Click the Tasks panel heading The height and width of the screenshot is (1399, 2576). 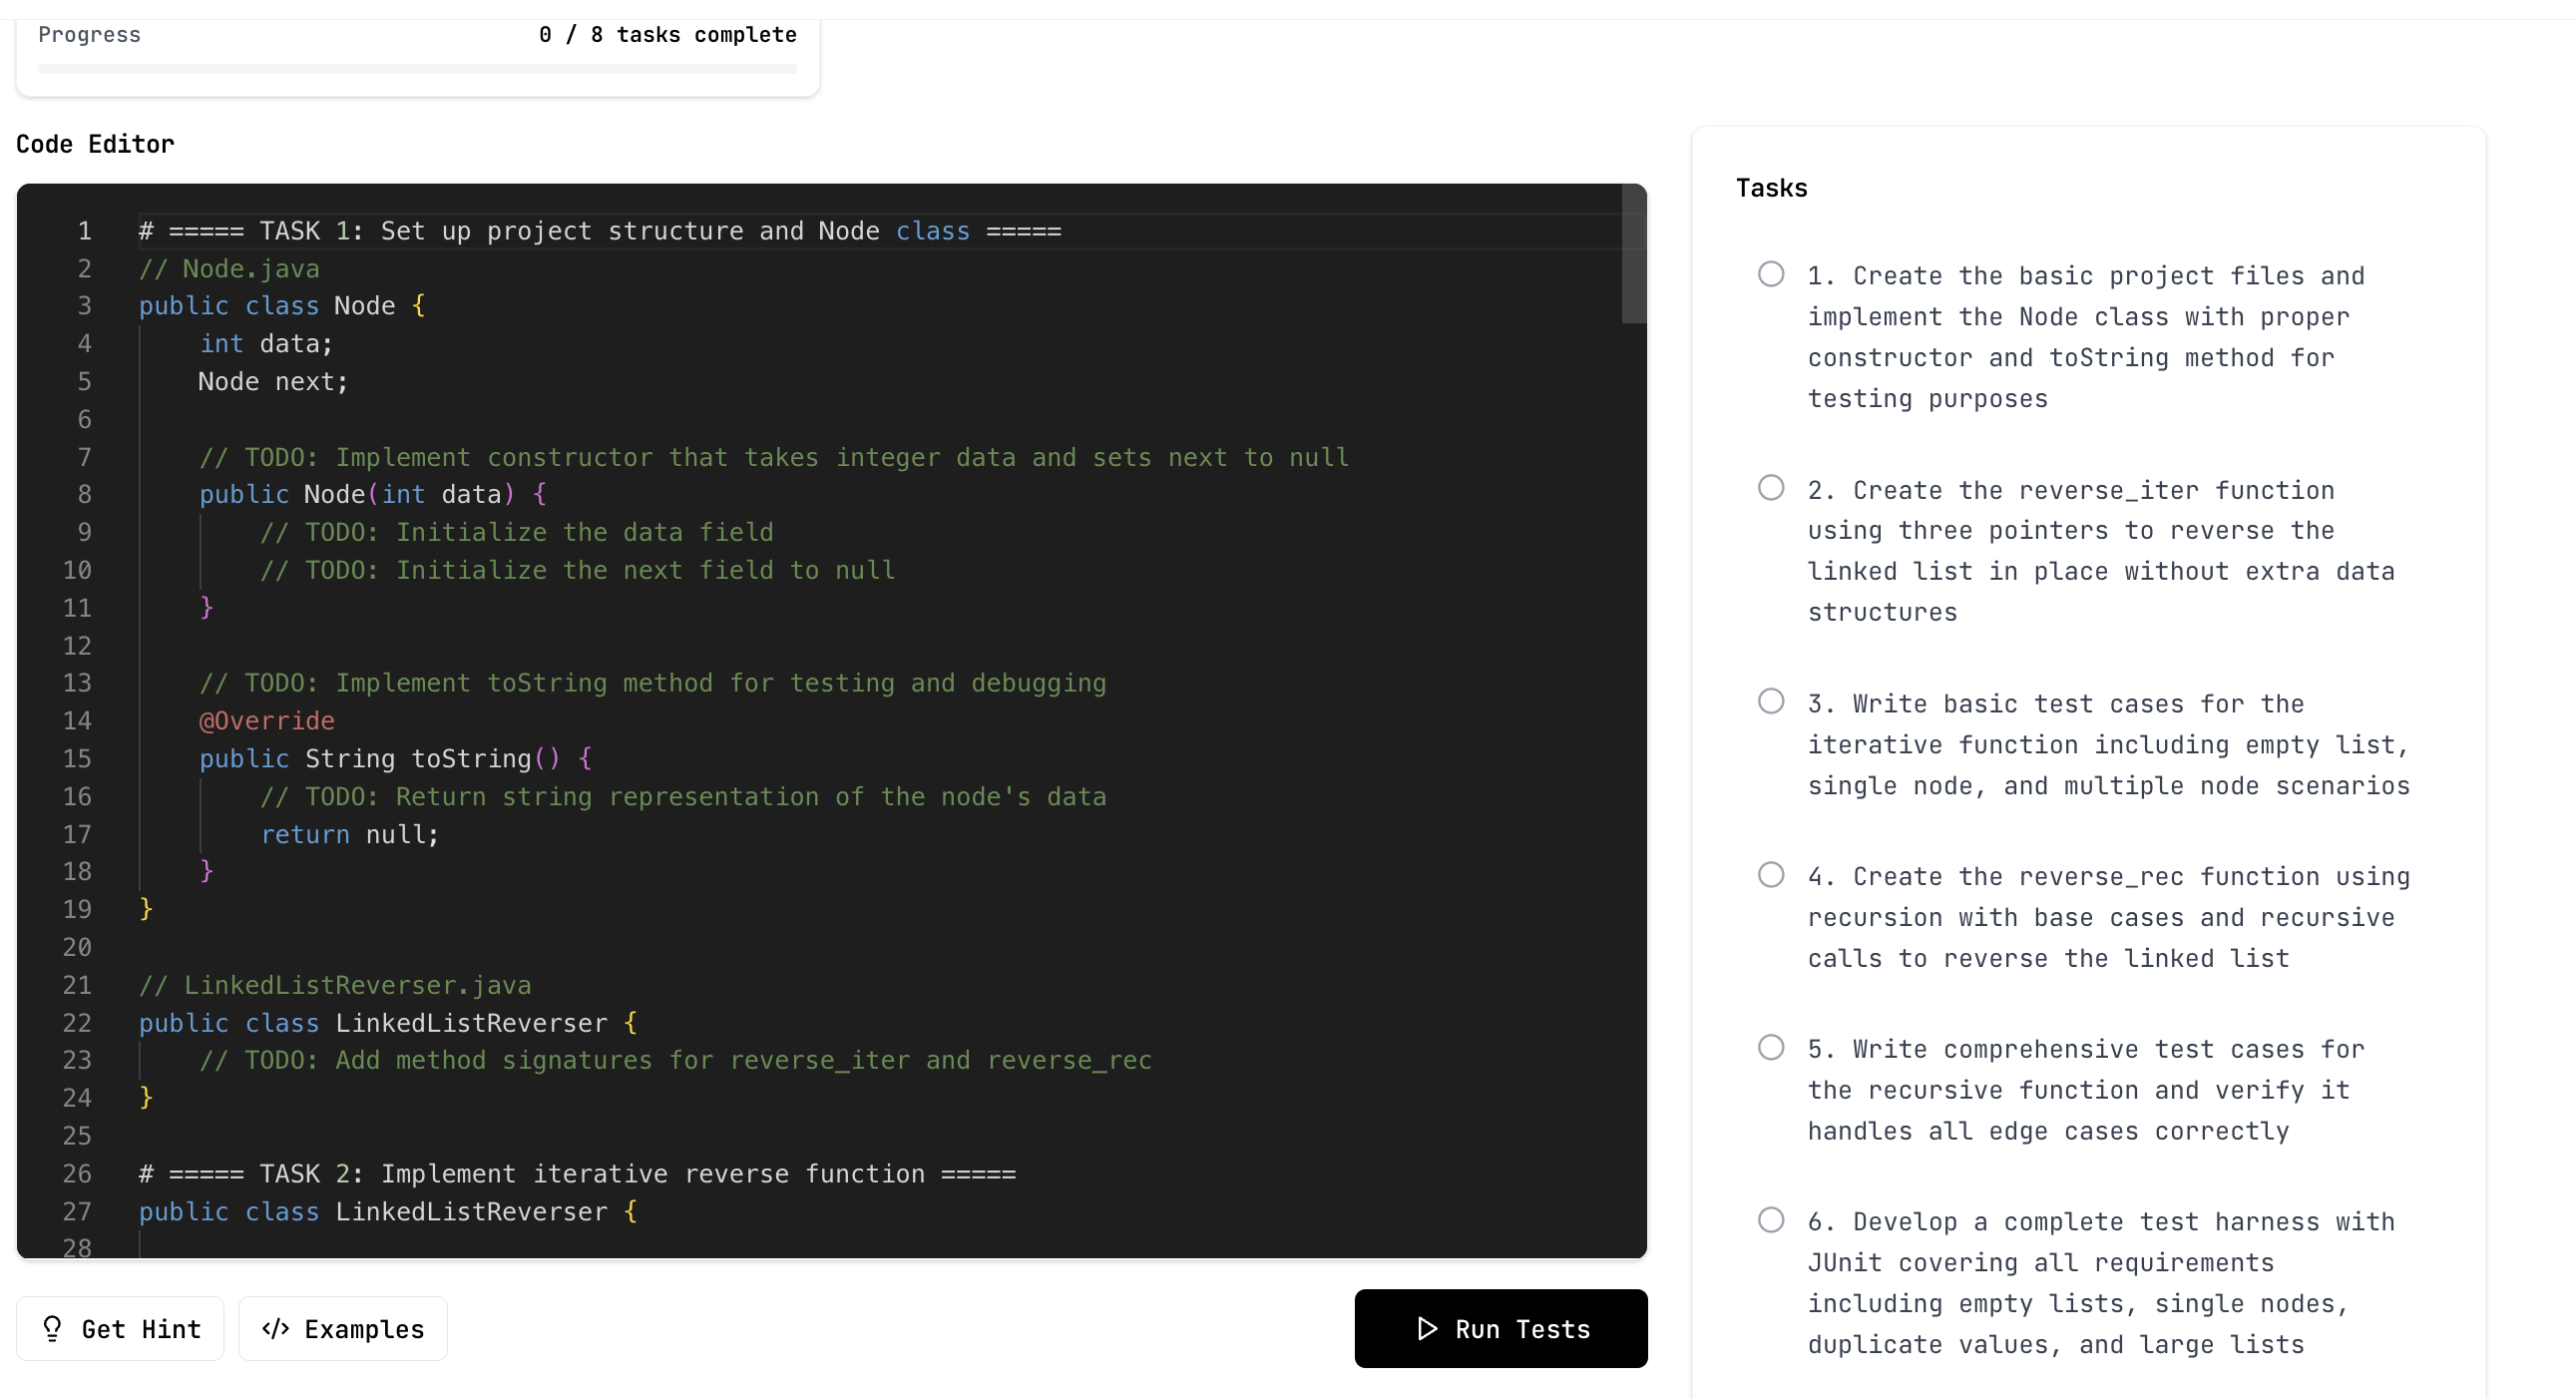[x=1771, y=188]
